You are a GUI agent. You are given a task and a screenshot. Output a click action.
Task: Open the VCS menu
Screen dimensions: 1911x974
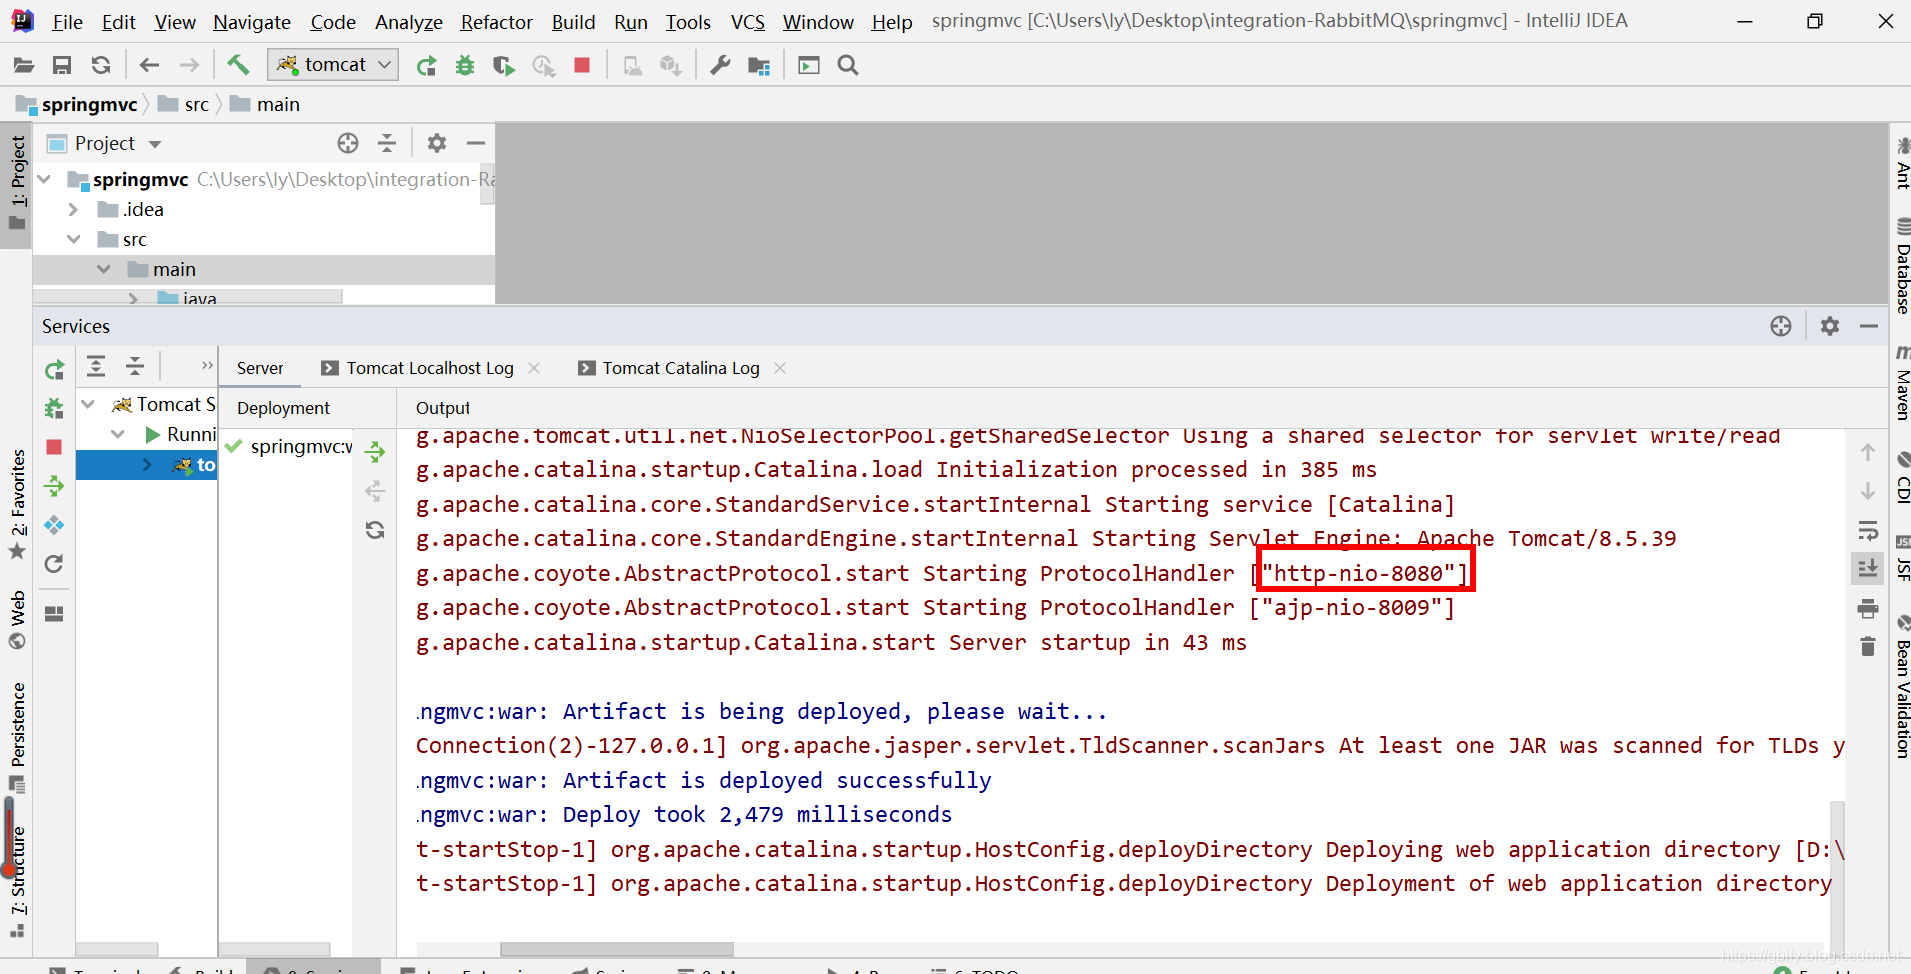click(x=747, y=21)
